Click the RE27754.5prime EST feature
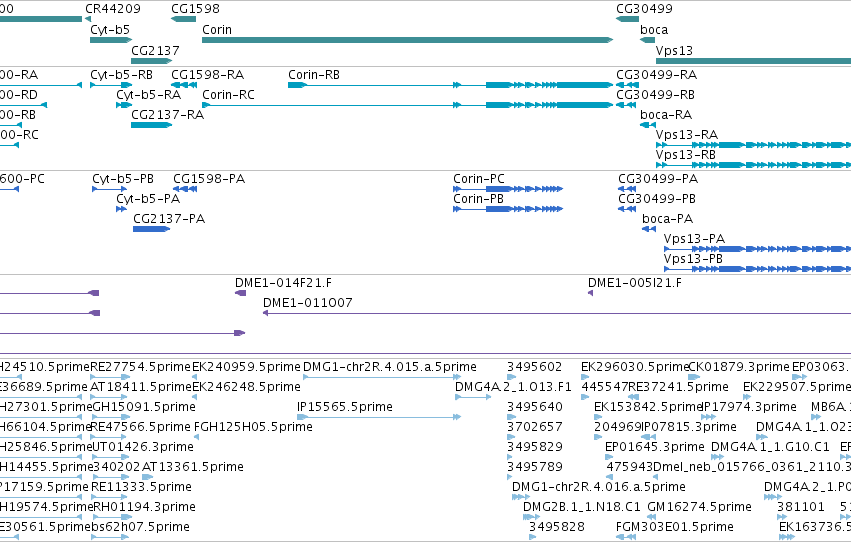The height and width of the screenshot is (542, 851). (110, 377)
